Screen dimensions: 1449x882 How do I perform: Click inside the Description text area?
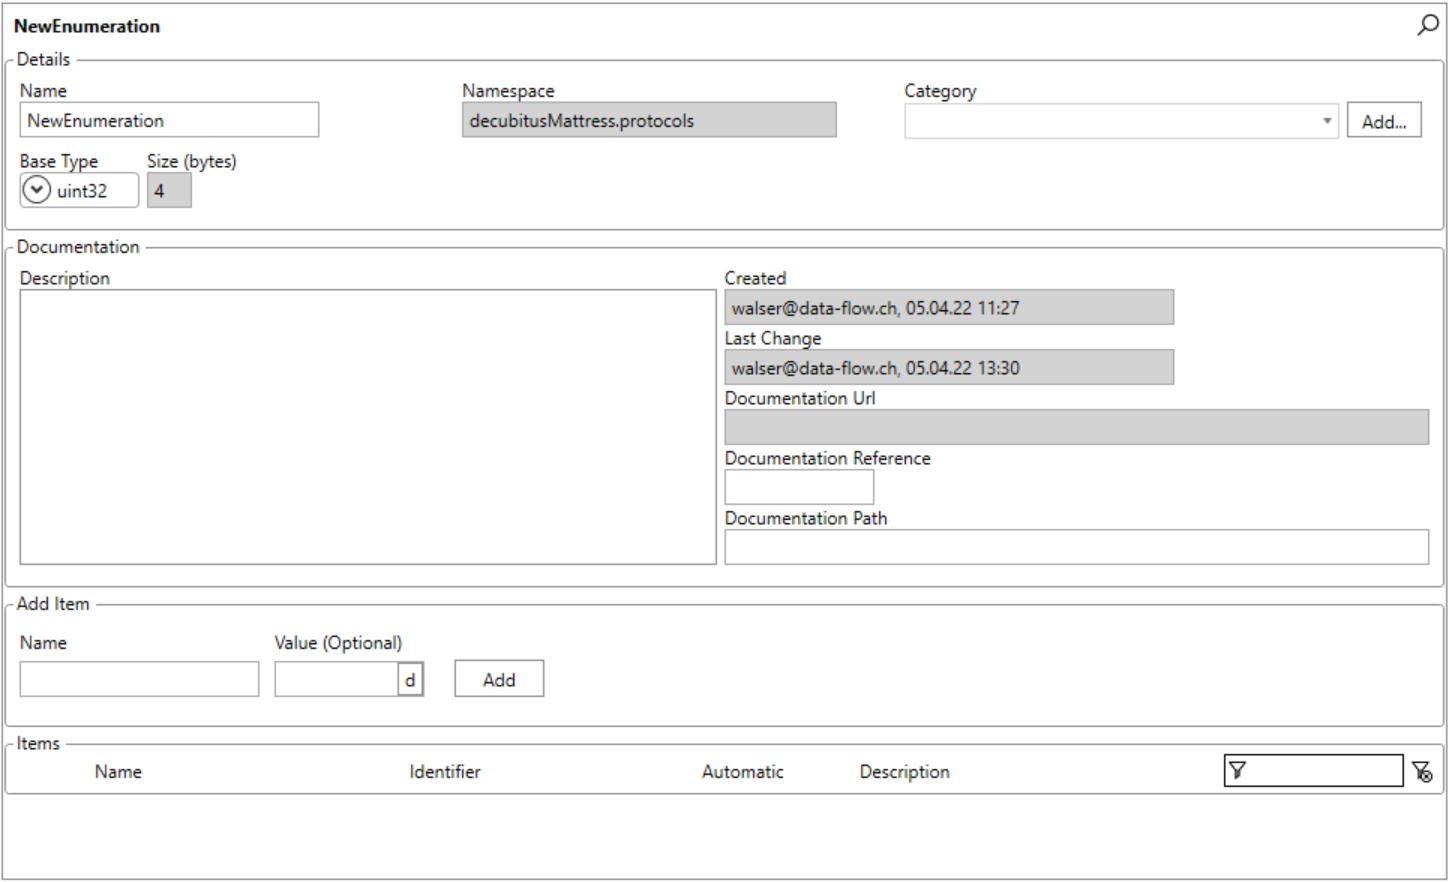[368, 427]
